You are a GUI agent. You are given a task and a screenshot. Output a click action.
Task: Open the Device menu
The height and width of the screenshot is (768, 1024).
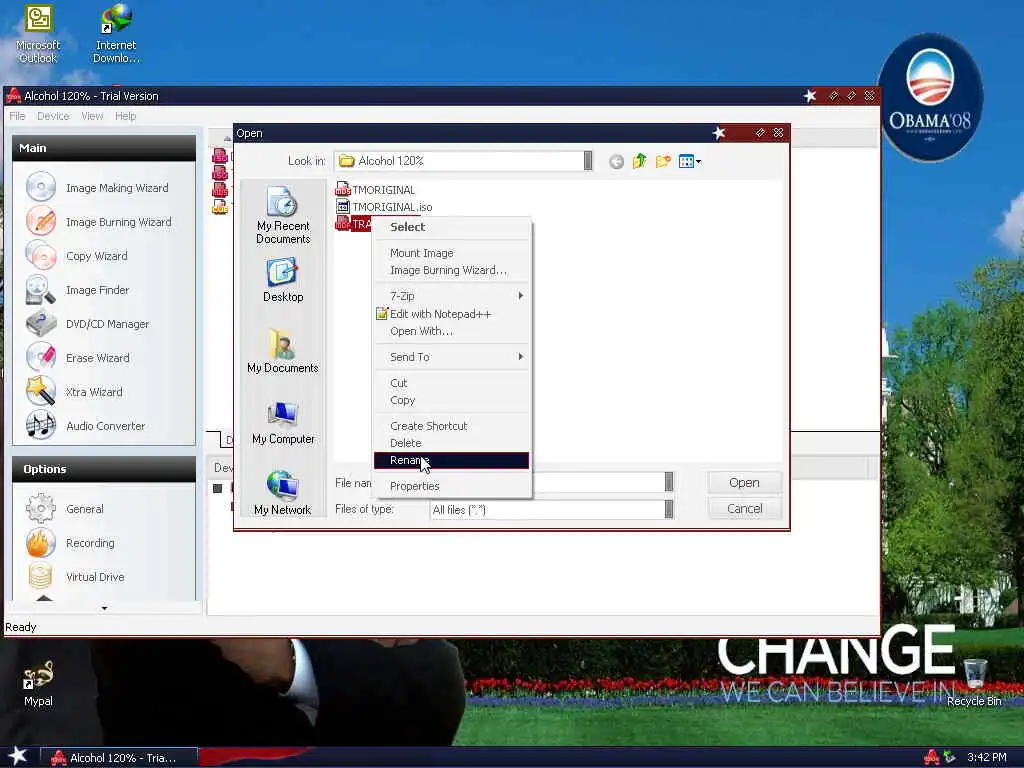[x=53, y=116]
